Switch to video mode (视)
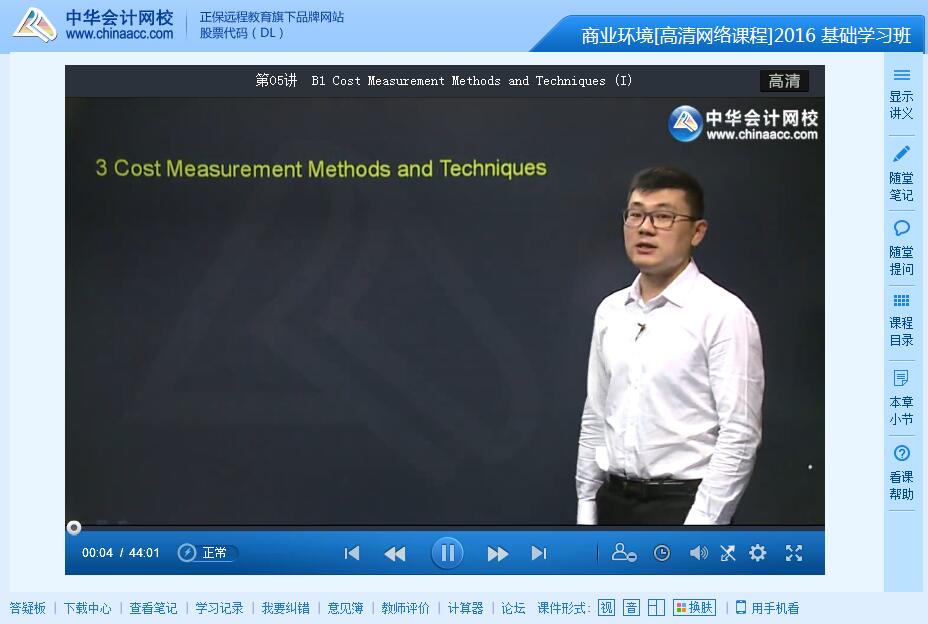Viewport: 928px width, 624px height. [x=607, y=608]
